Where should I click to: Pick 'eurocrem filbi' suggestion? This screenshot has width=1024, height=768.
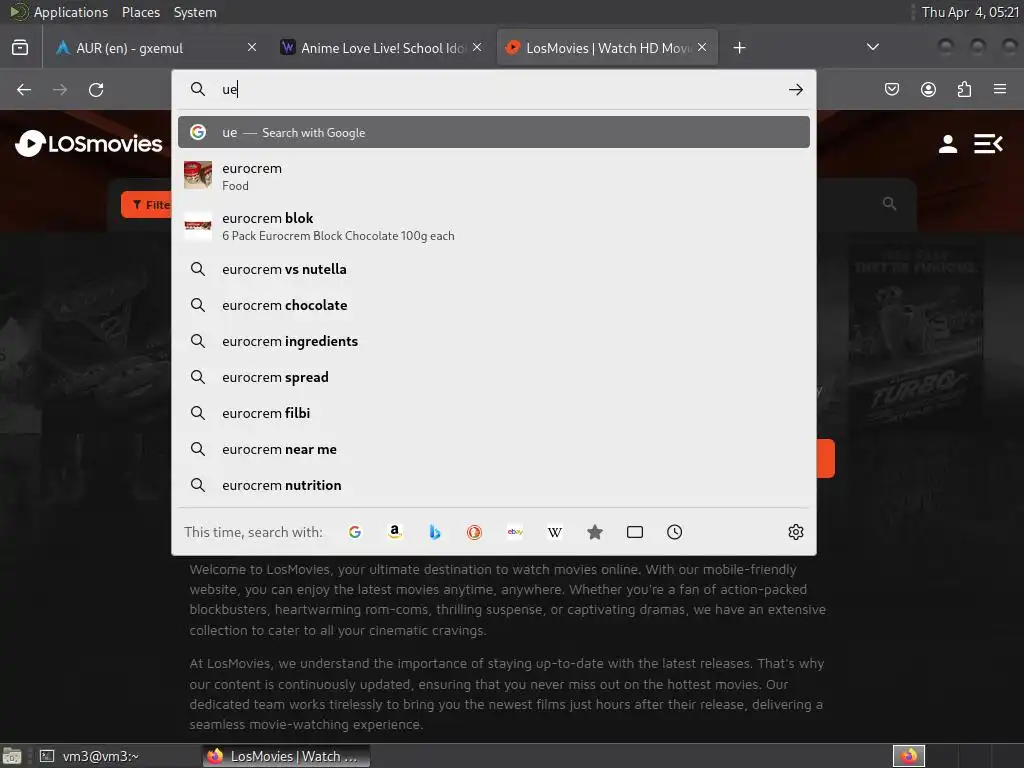tap(494, 413)
